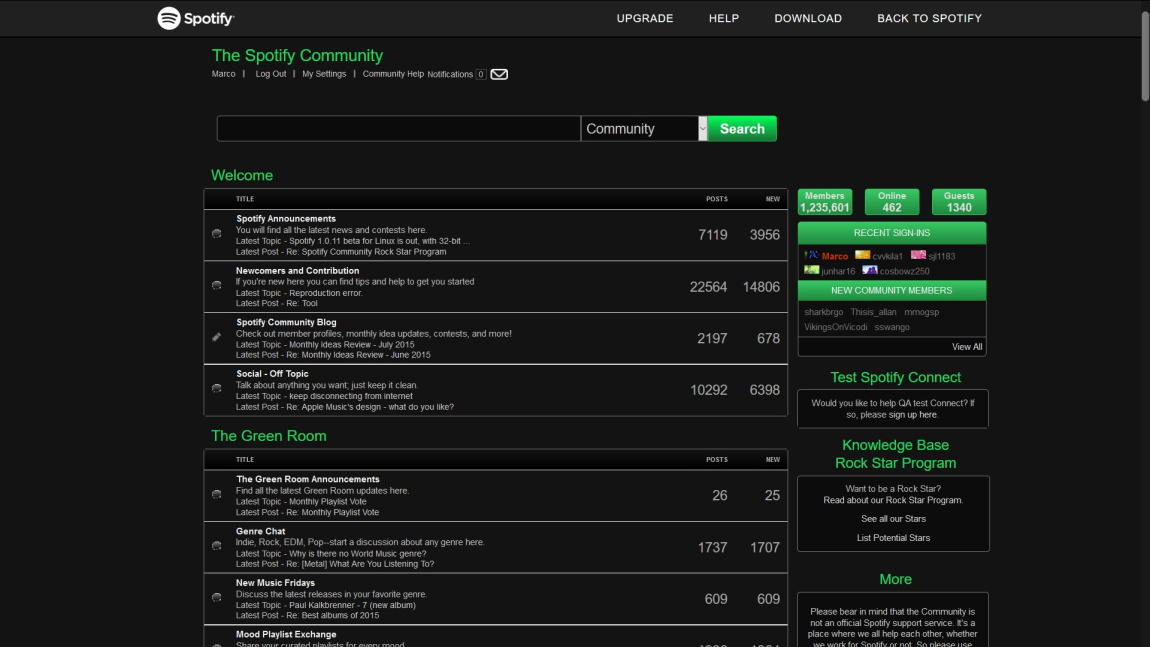Screen dimensions: 1150x647
Task: Open the Test Spotify Connect heading
Action: (x=896, y=377)
